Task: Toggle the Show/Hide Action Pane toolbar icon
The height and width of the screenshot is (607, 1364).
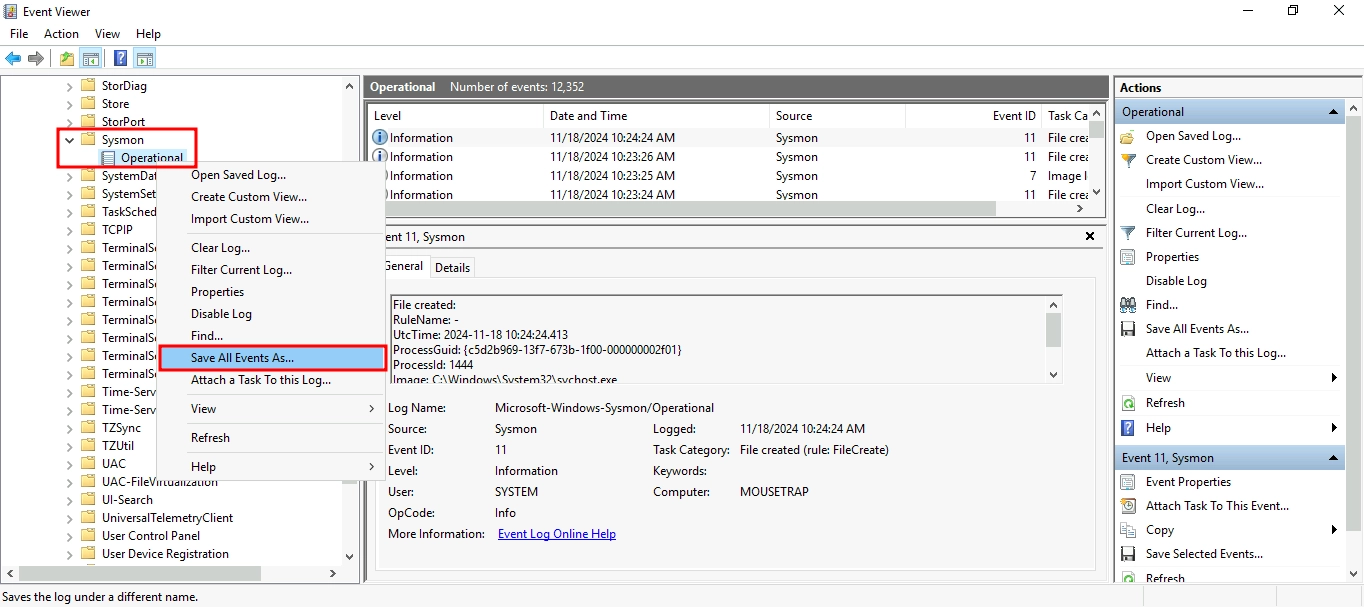Action: tap(145, 59)
